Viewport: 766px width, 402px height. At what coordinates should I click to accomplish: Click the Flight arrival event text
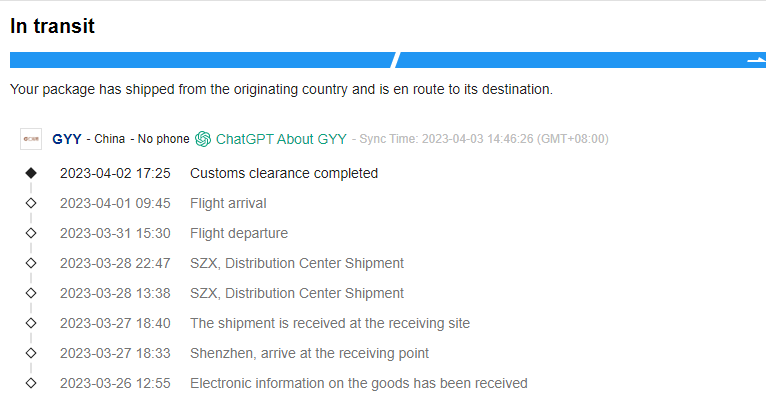coord(228,203)
